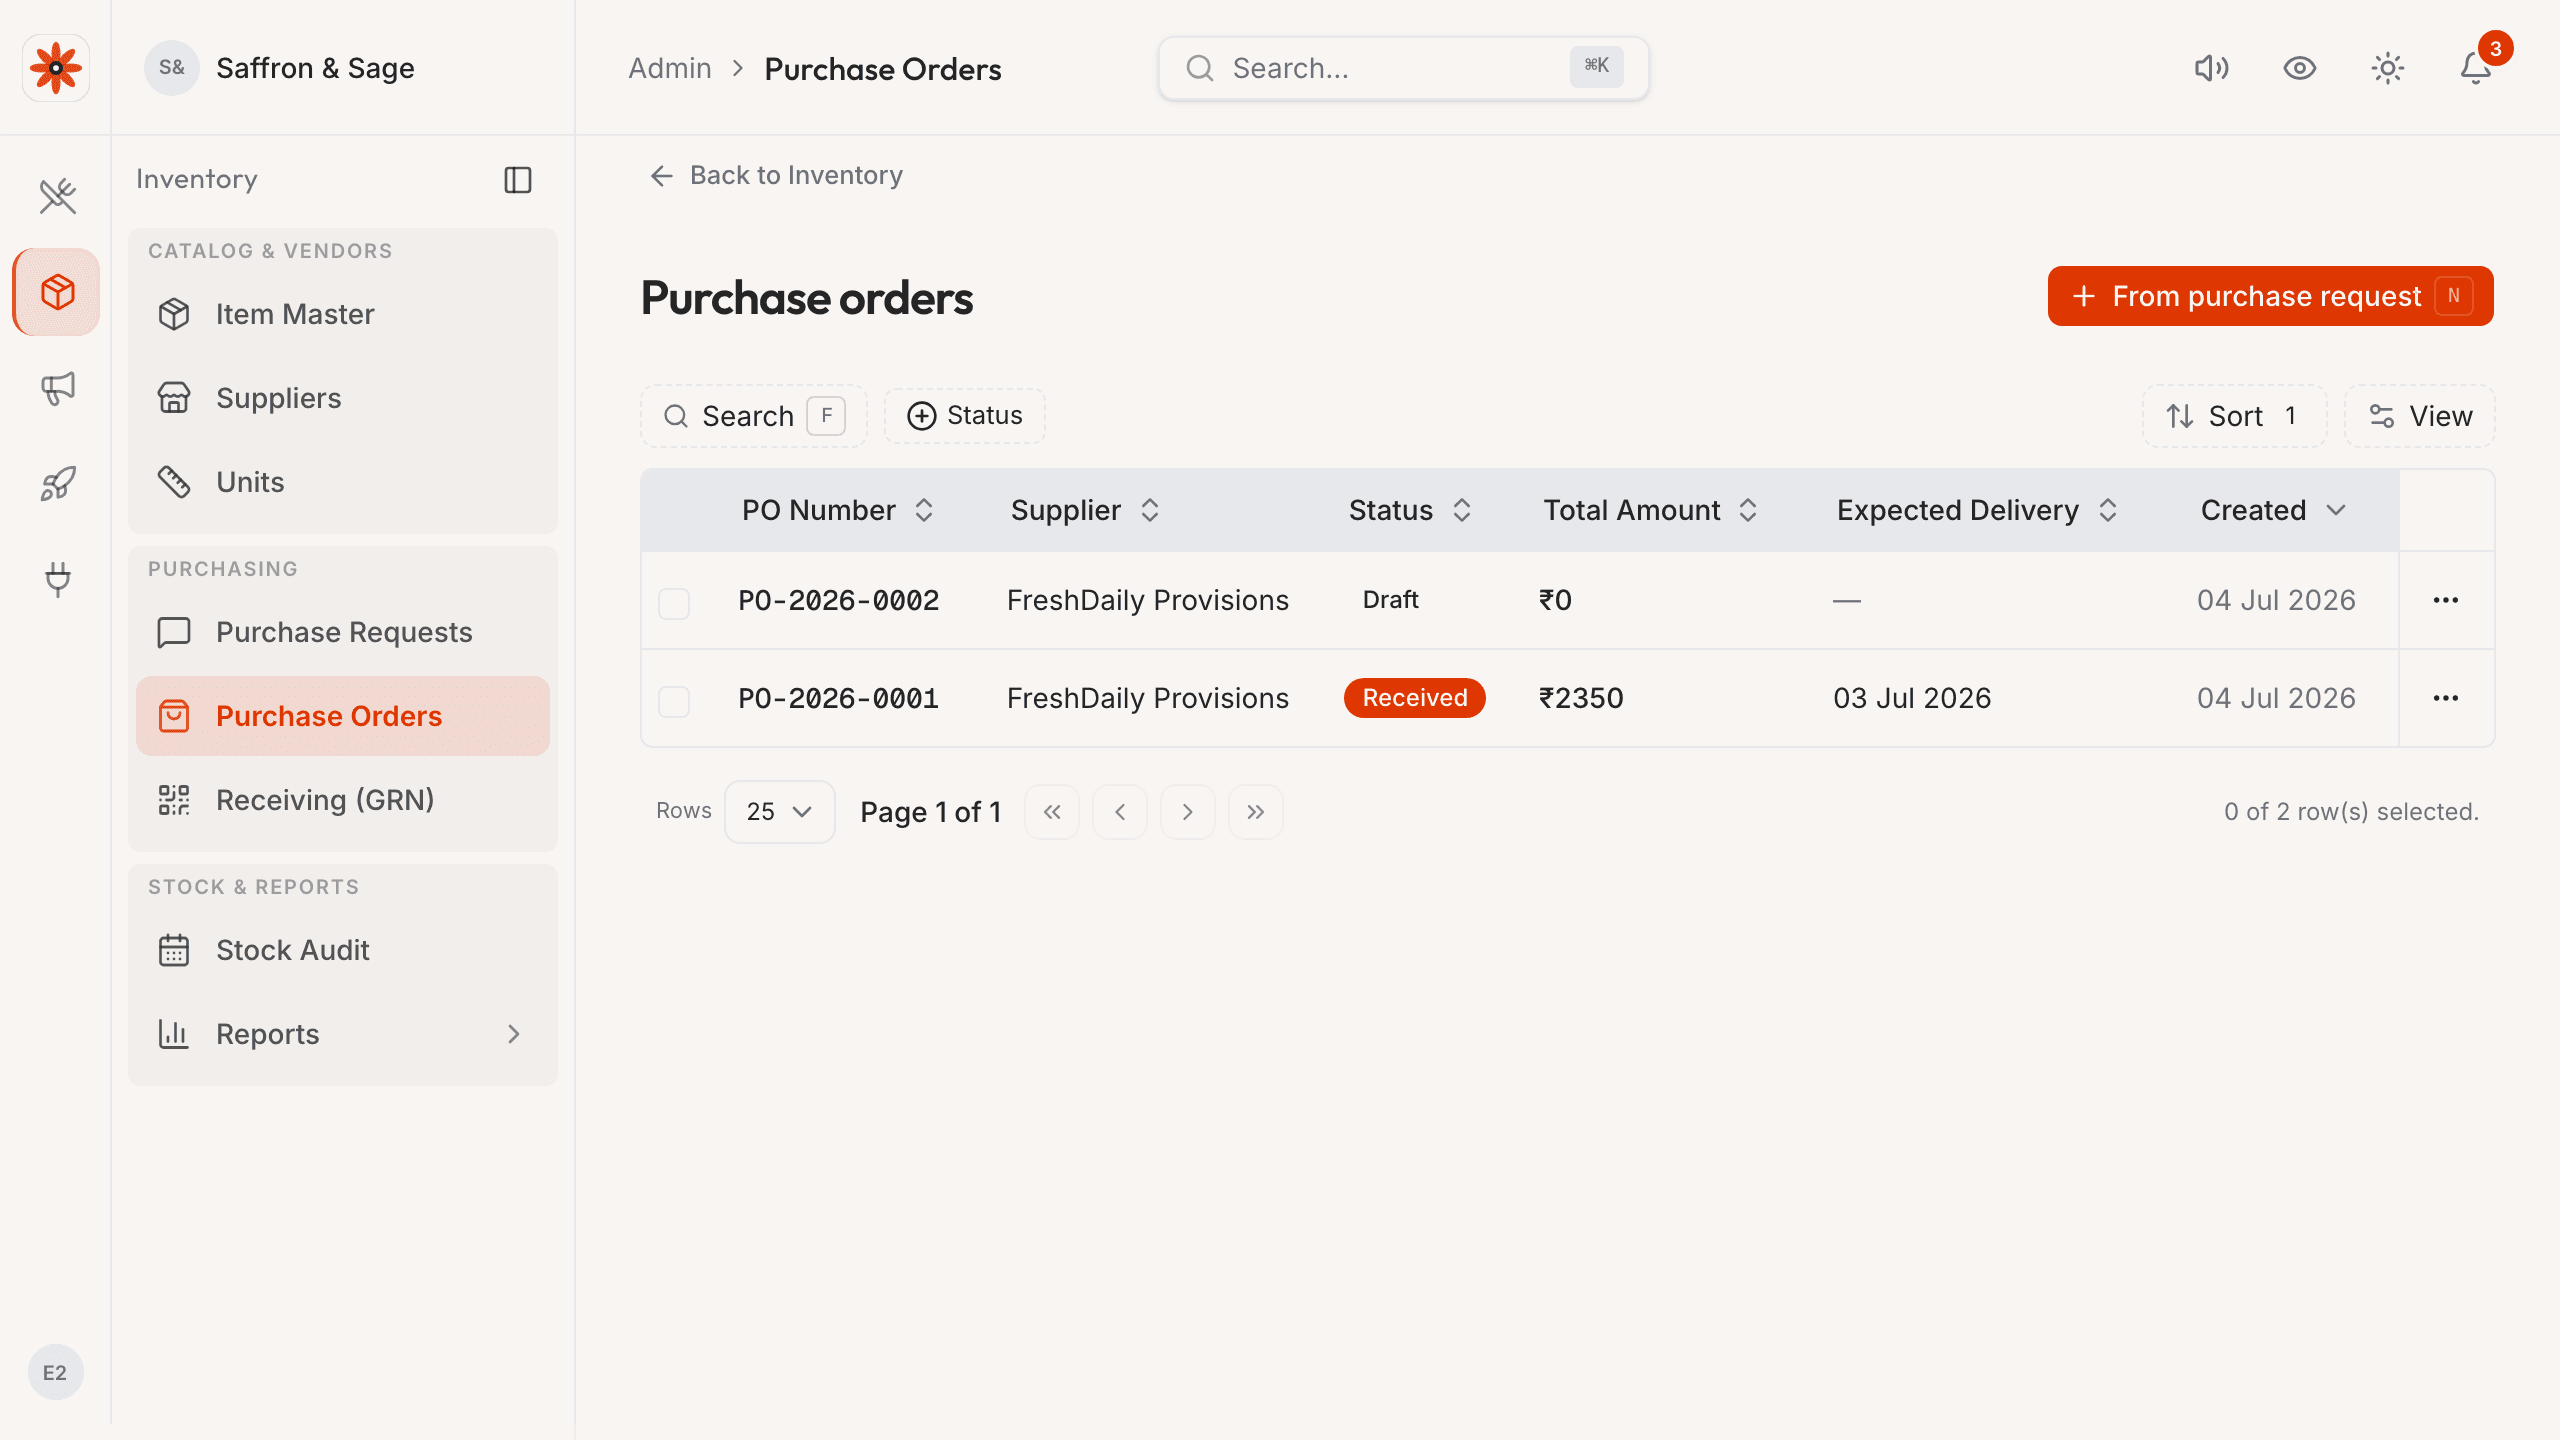The height and width of the screenshot is (1440, 2560).
Task: Open Purchase Requests in the sidebar
Action: tap(343, 632)
